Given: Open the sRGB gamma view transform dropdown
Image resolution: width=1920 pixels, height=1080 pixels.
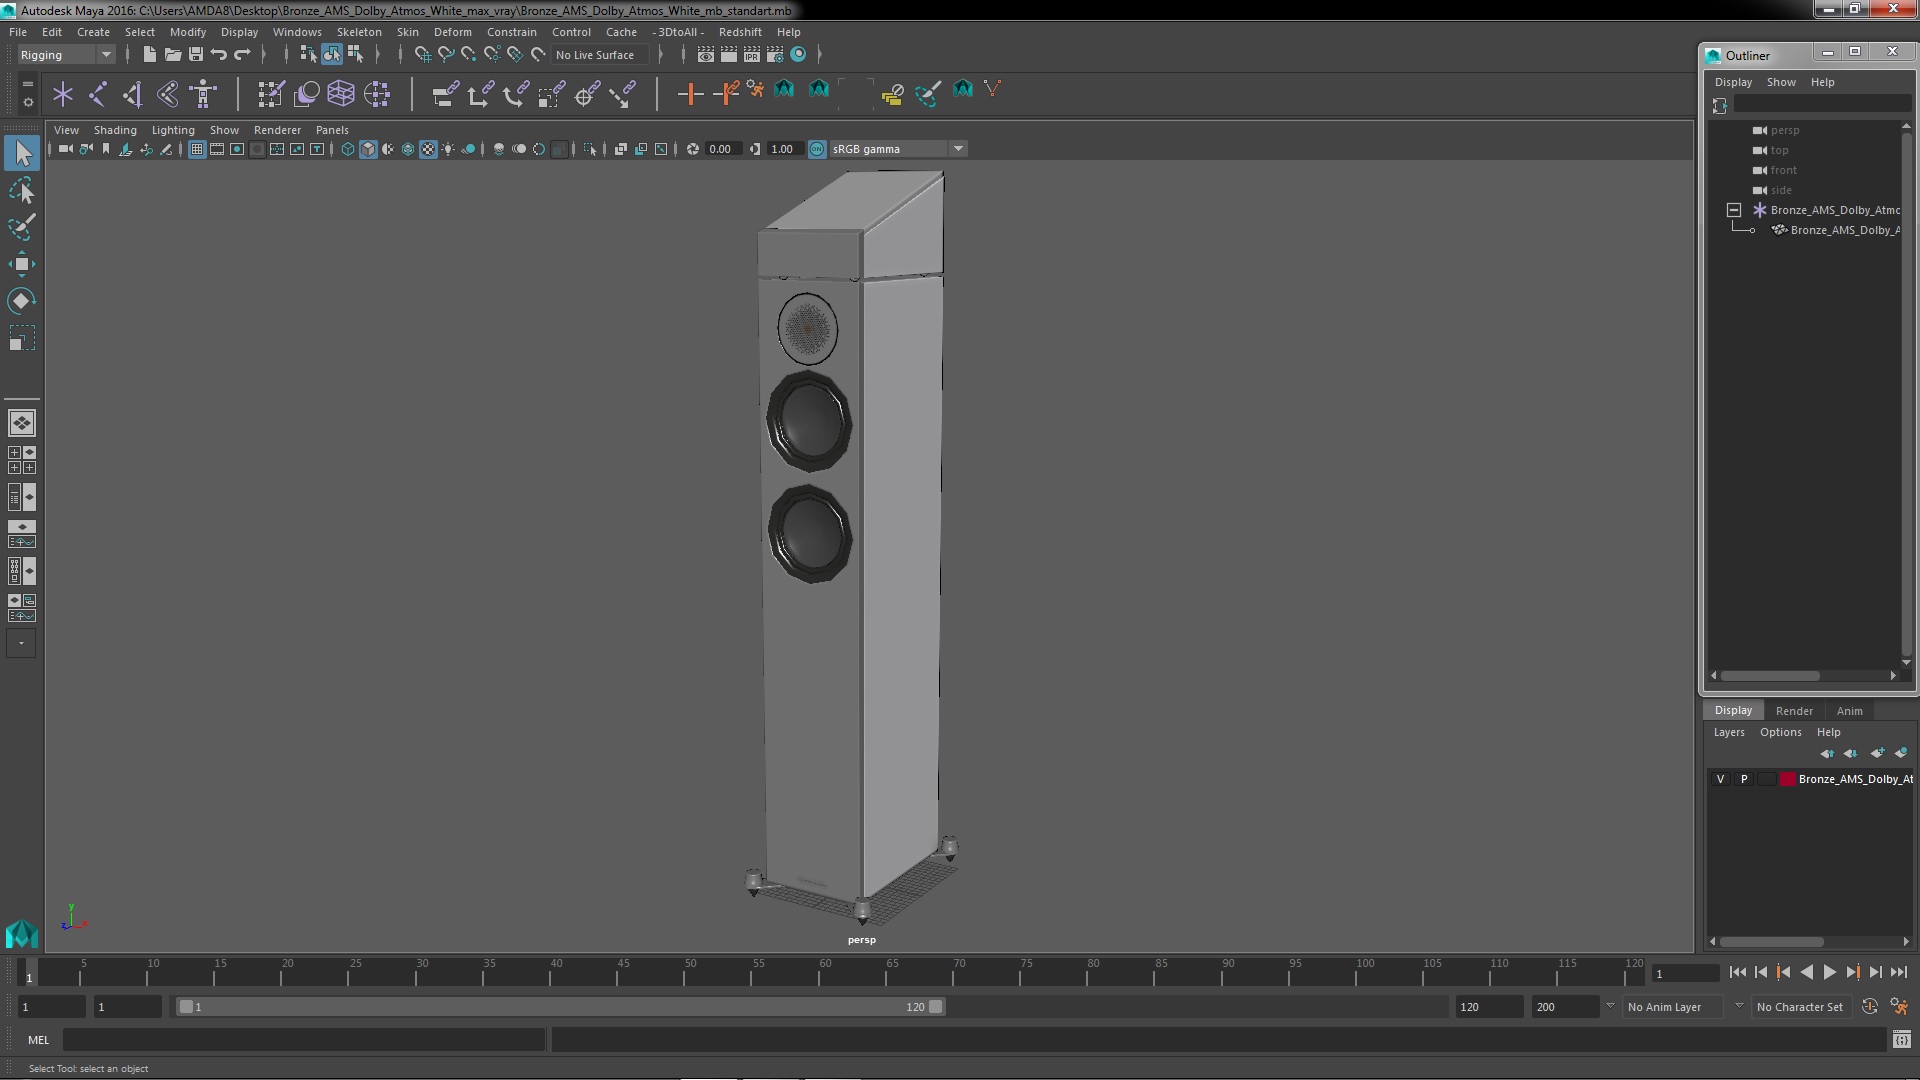Looking at the screenshot, I should point(958,149).
